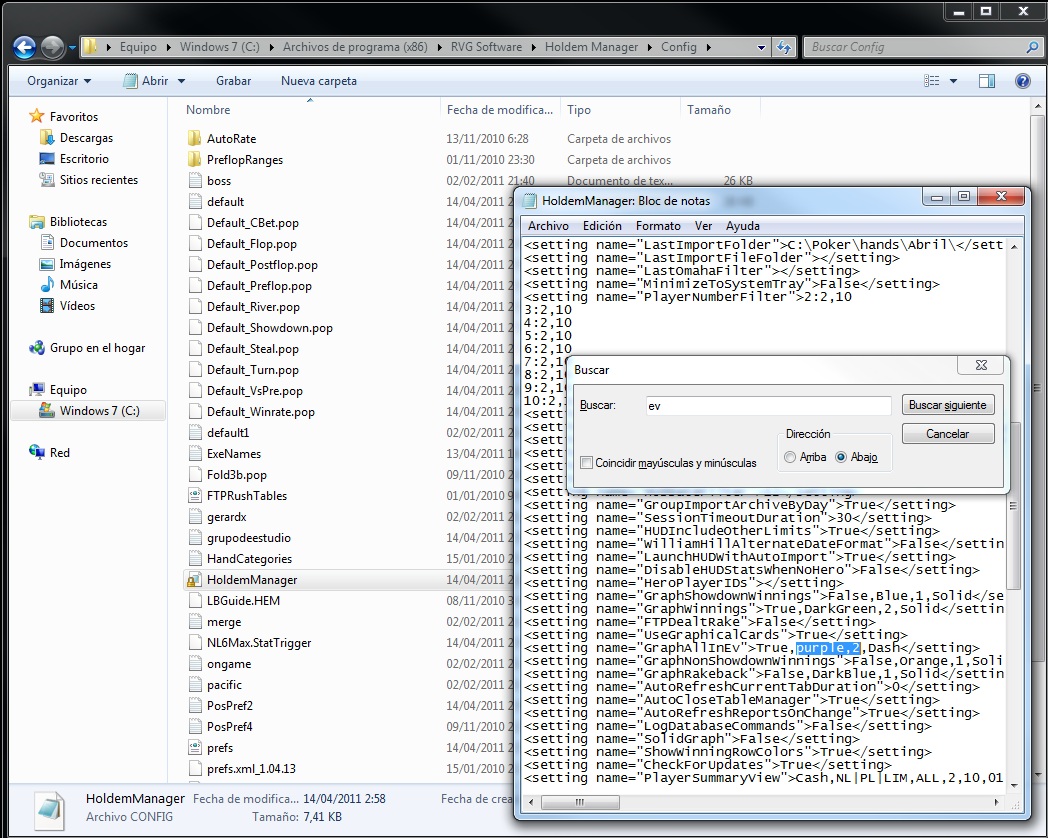Click the Favoritos star icon
This screenshot has width=1048, height=838.
pos(37,116)
